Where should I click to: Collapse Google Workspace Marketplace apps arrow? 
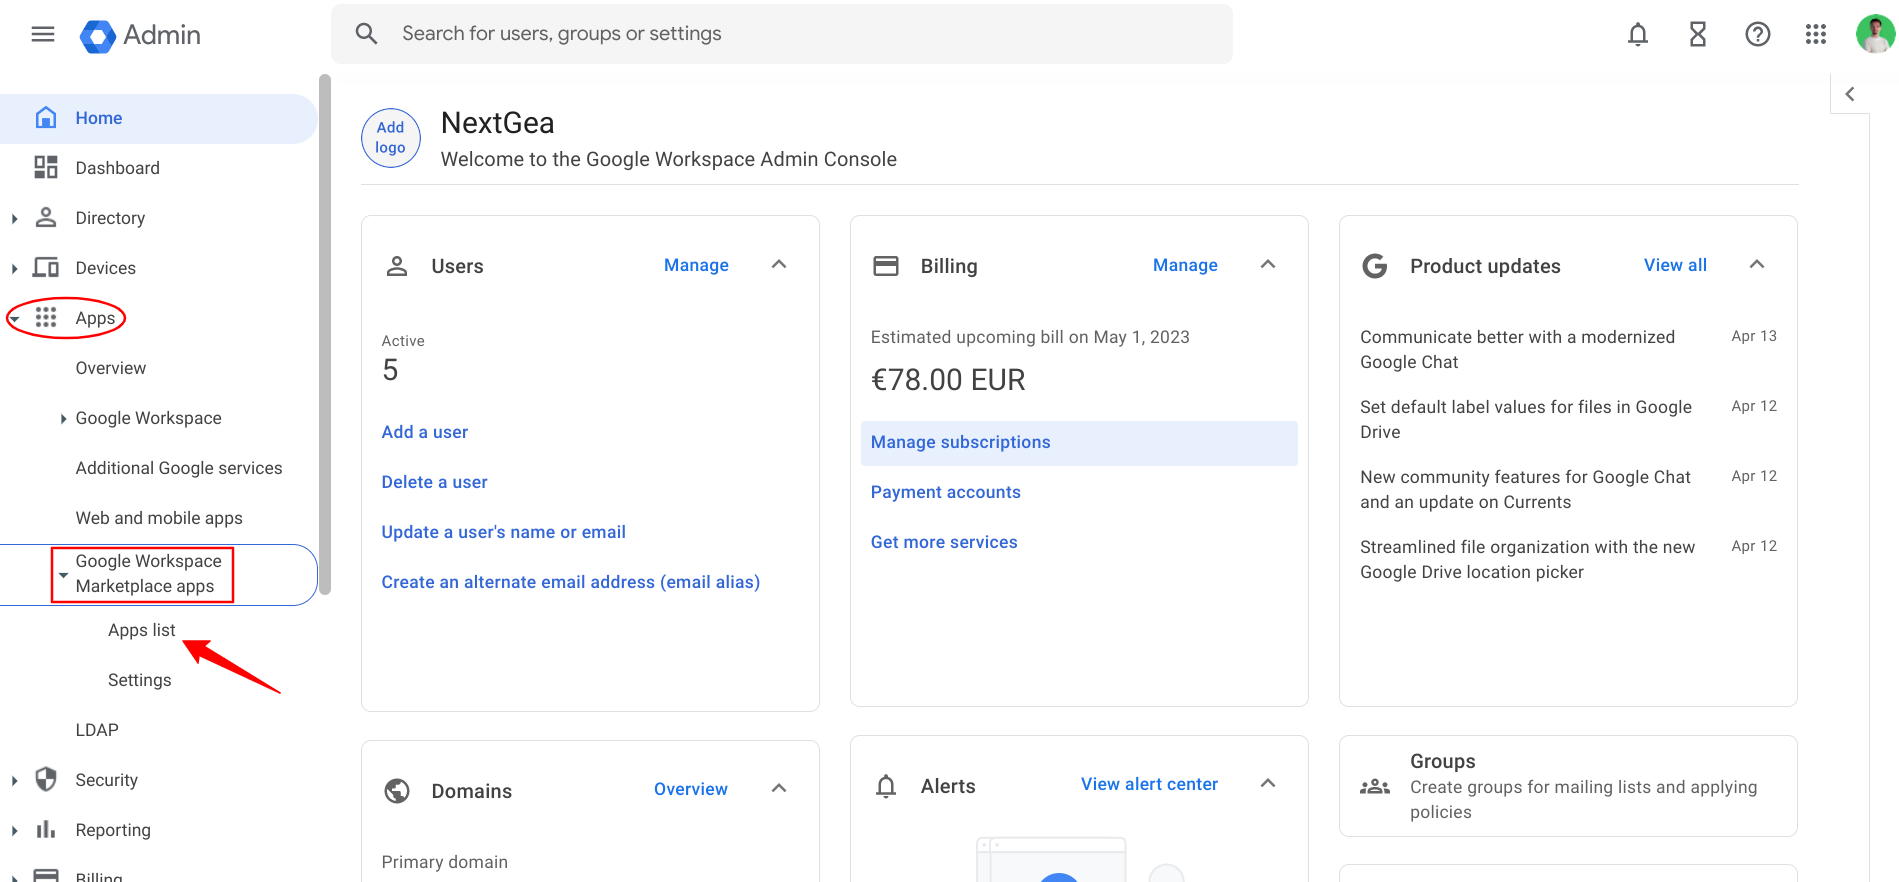click(63, 575)
